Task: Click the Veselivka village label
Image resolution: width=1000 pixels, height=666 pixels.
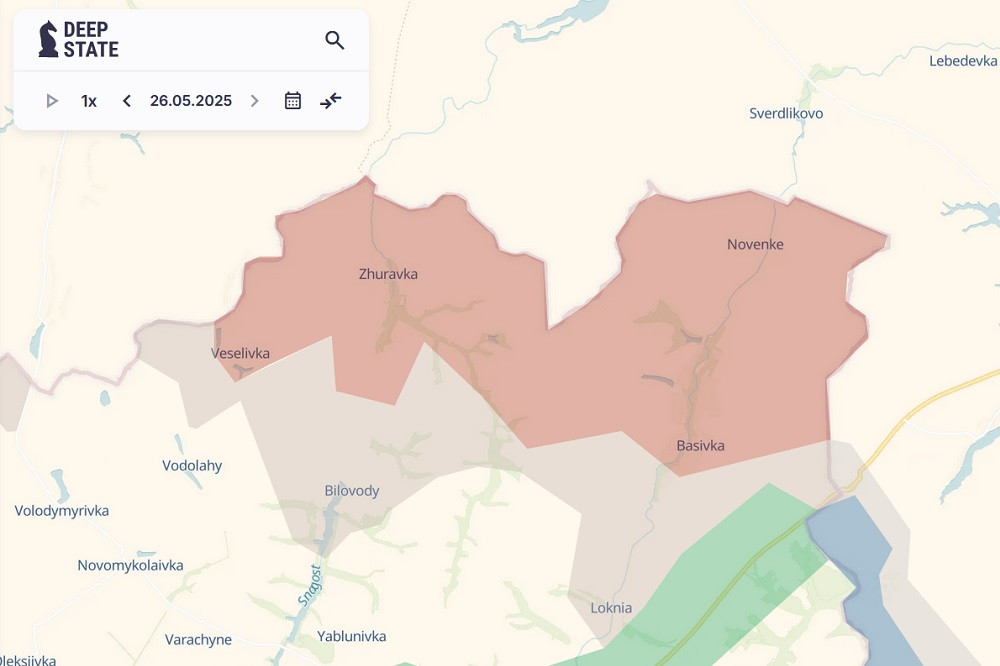Action: (240, 354)
